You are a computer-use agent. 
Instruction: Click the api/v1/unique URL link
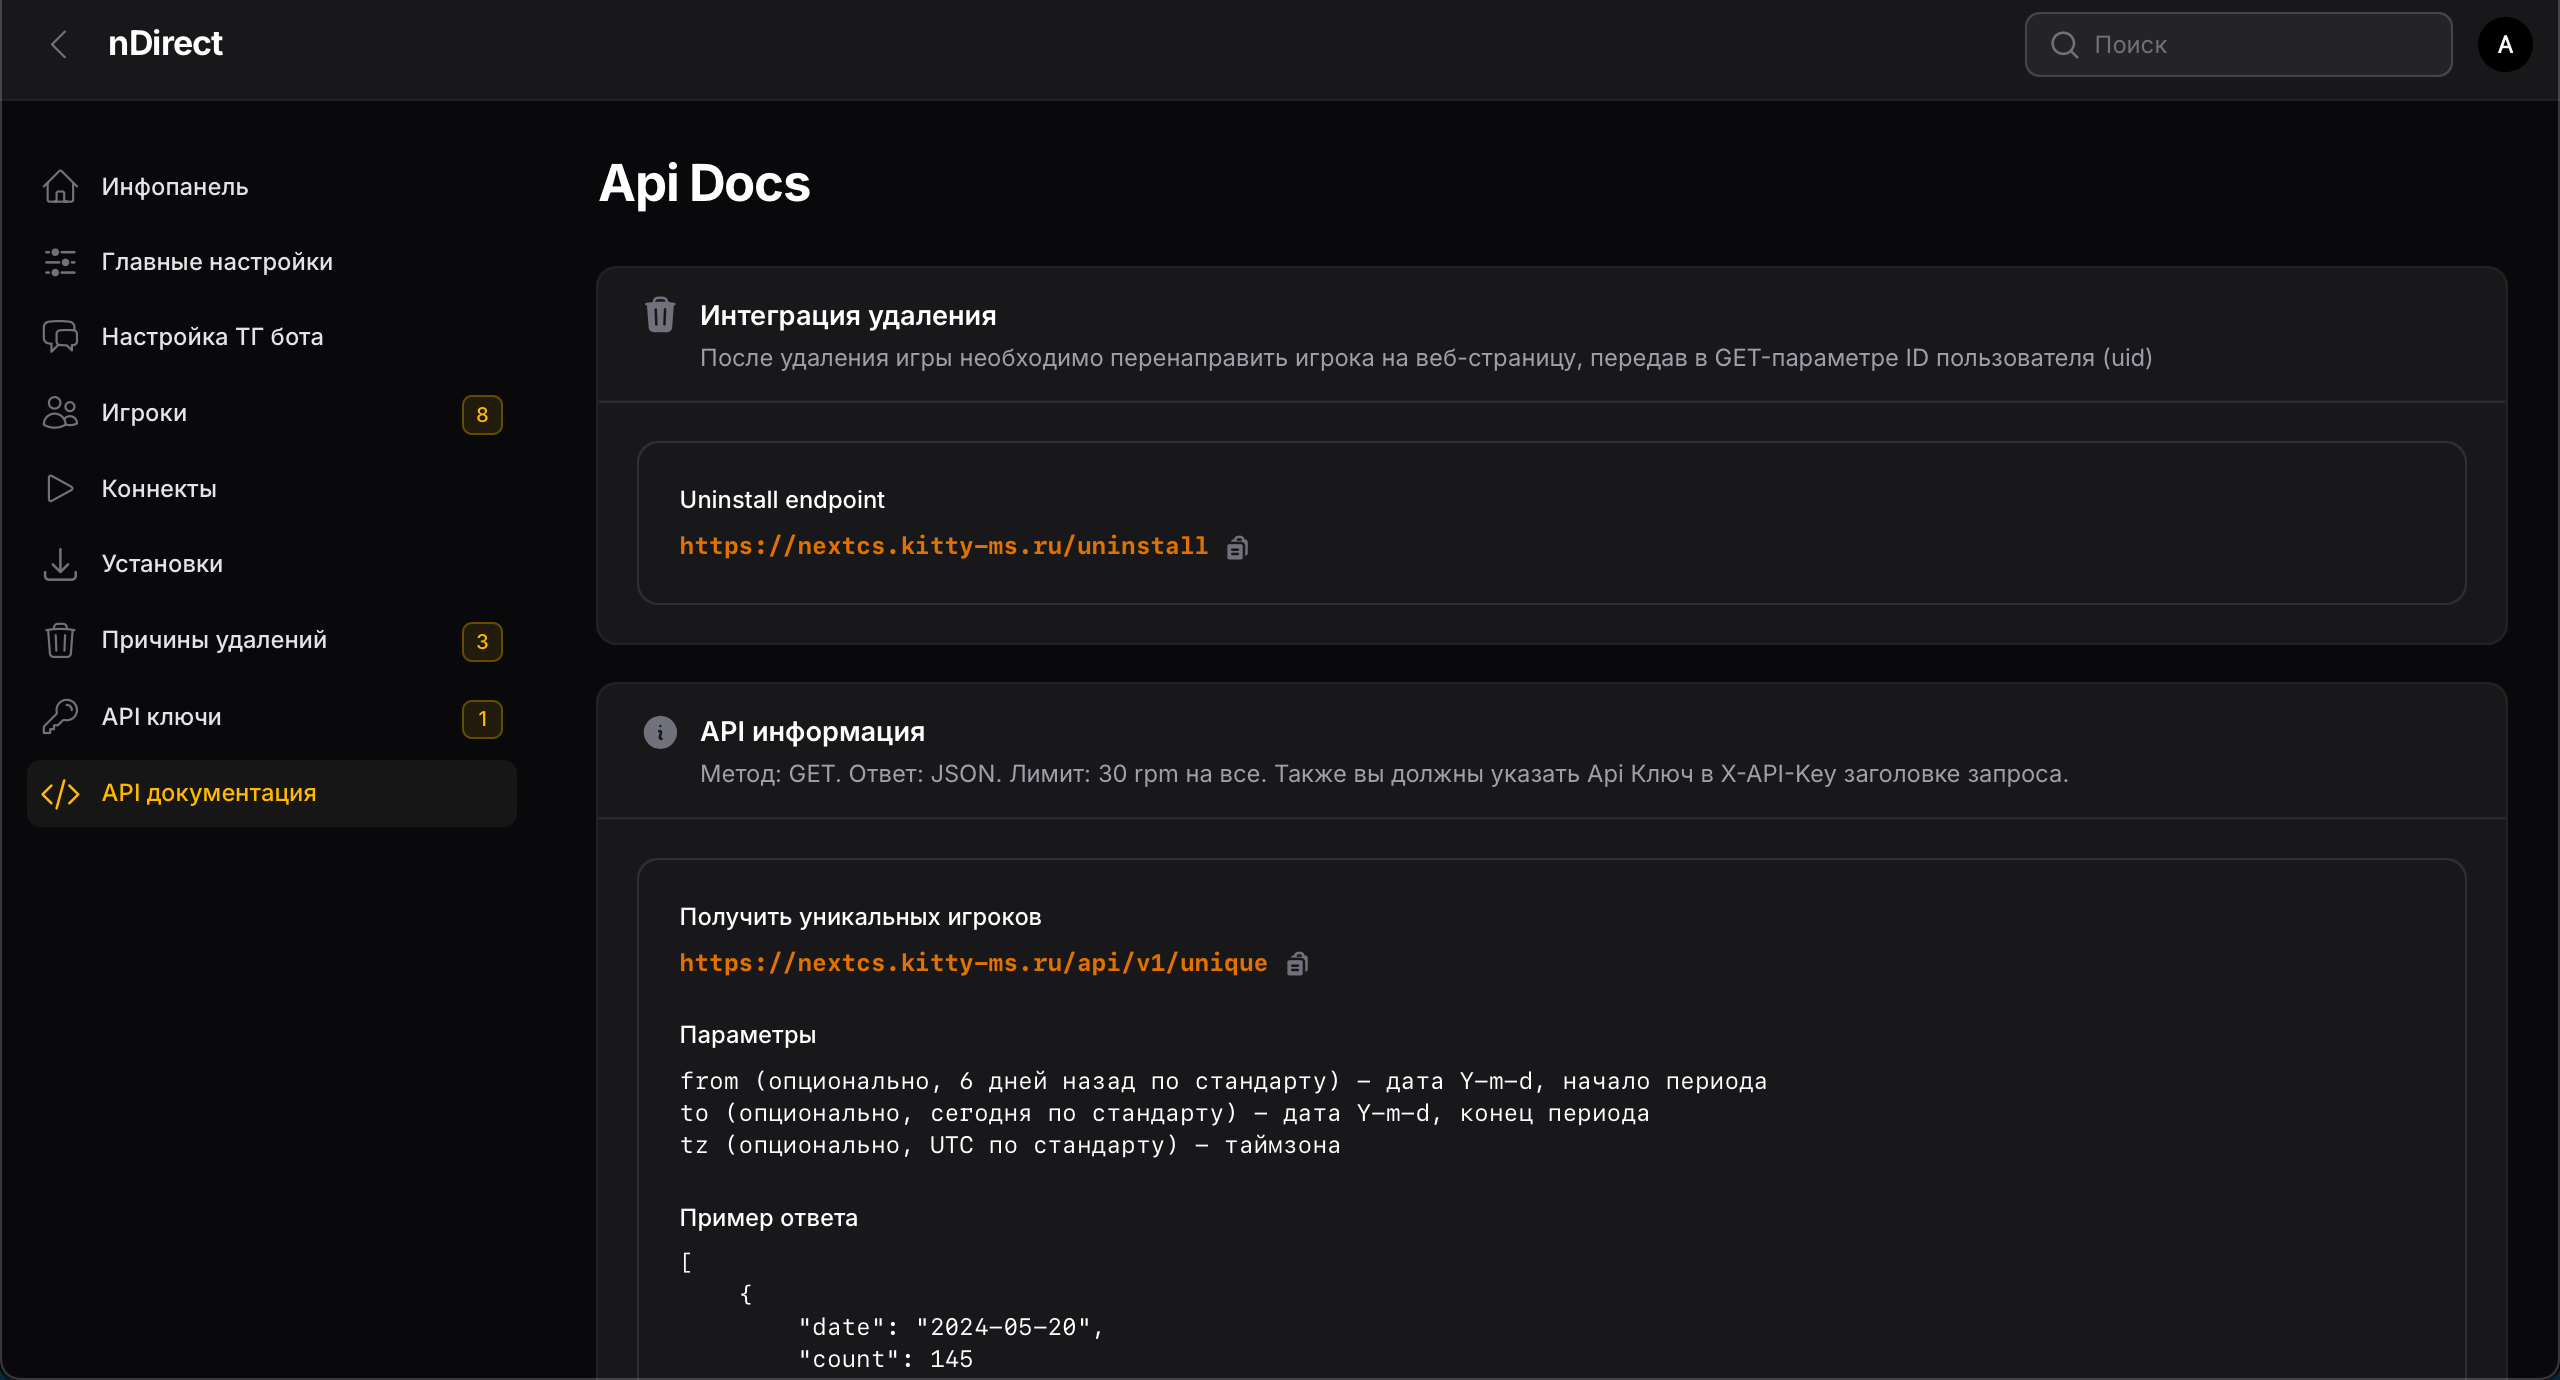coord(973,963)
